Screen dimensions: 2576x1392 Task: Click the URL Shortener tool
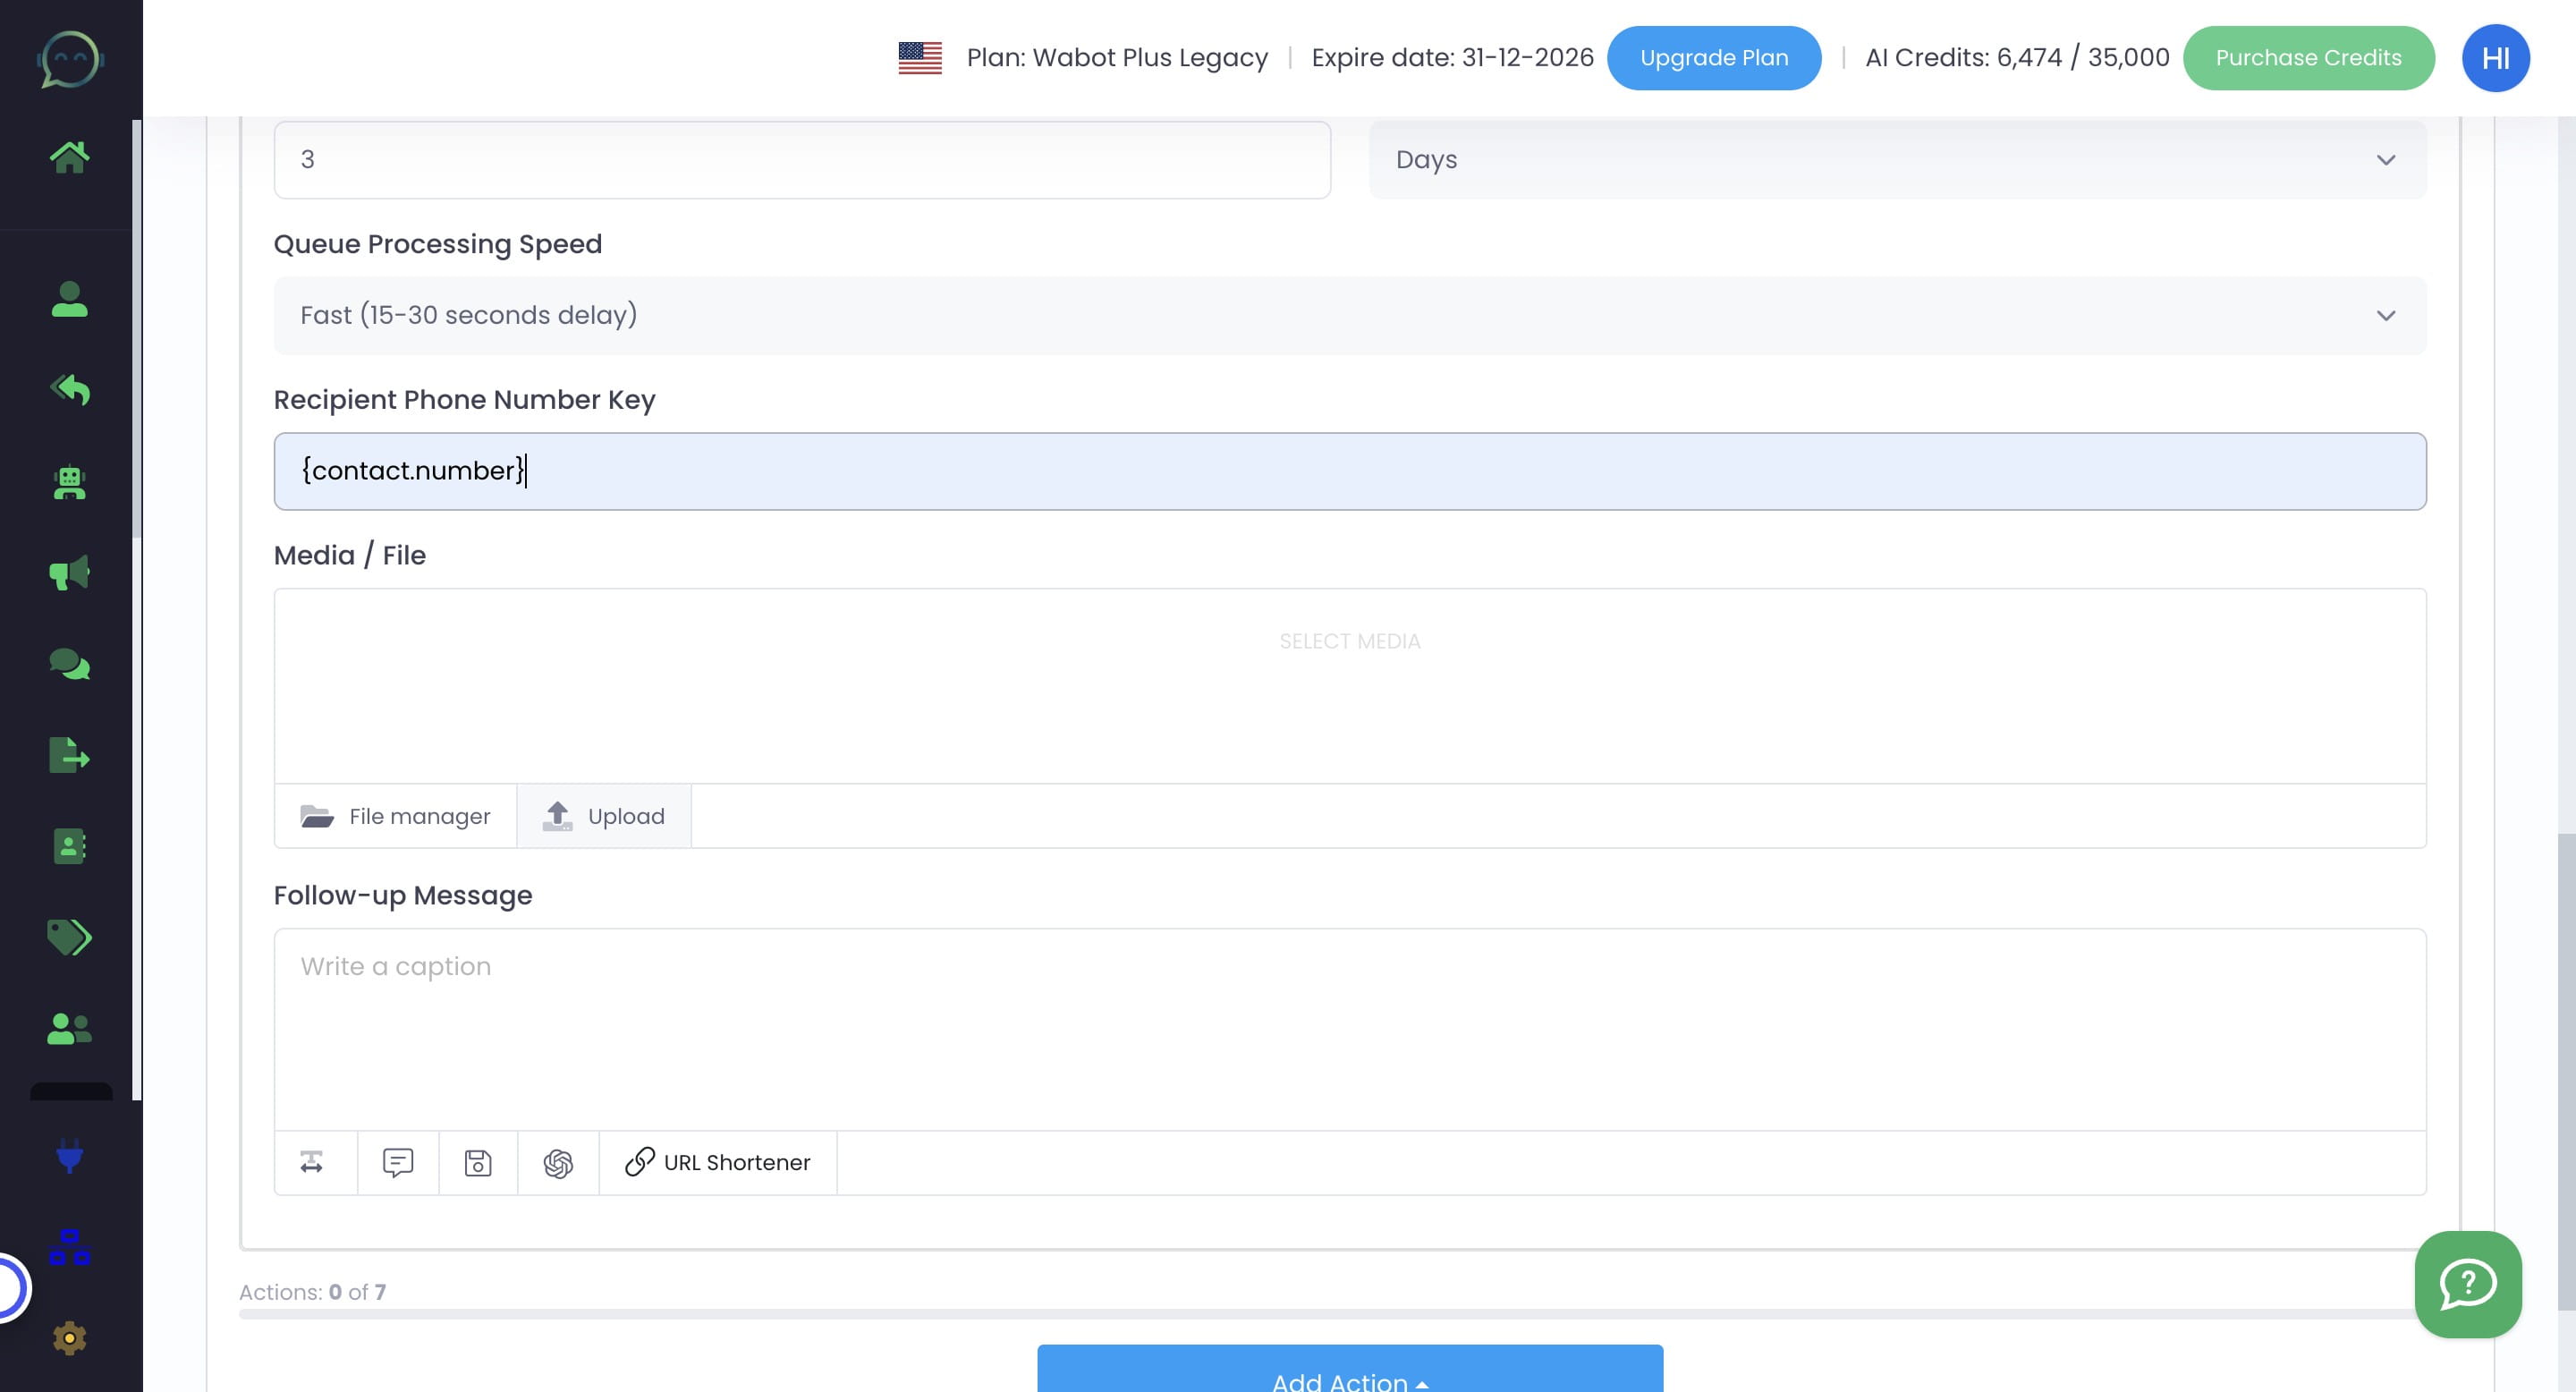[x=718, y=1163]
